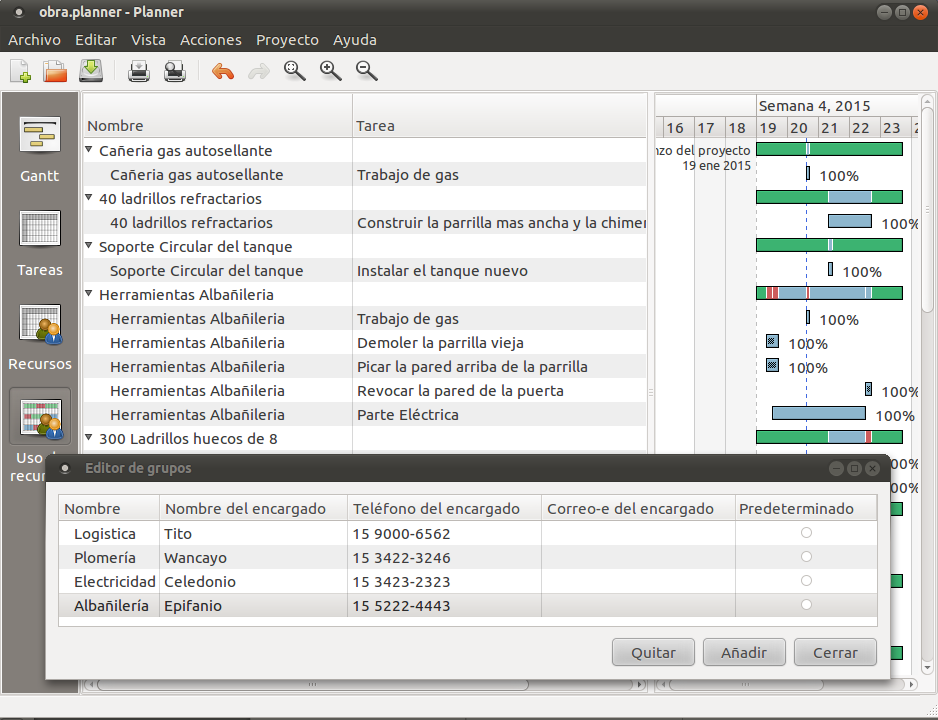Open the Acciones menu
This screenshot has width=938, height=720.
pyautogui.click(x=211, y=39)
